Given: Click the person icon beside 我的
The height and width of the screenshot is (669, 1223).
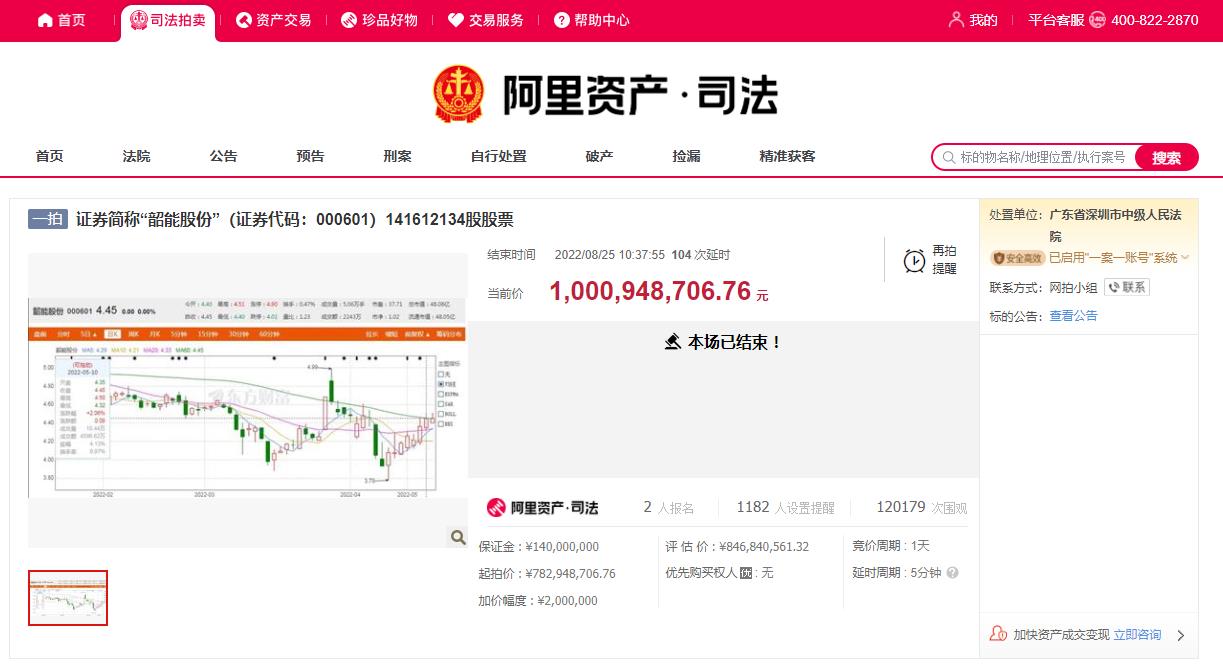Looking at the screenshot, I should click(x=956, y=20).
